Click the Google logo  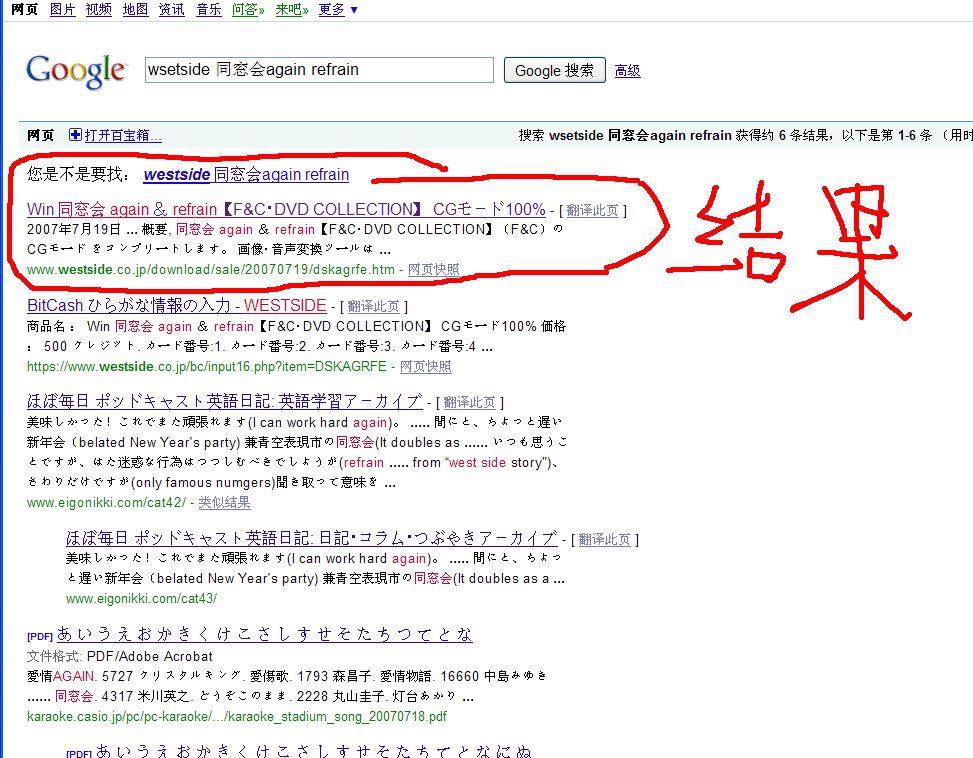(x=76, y=71)
